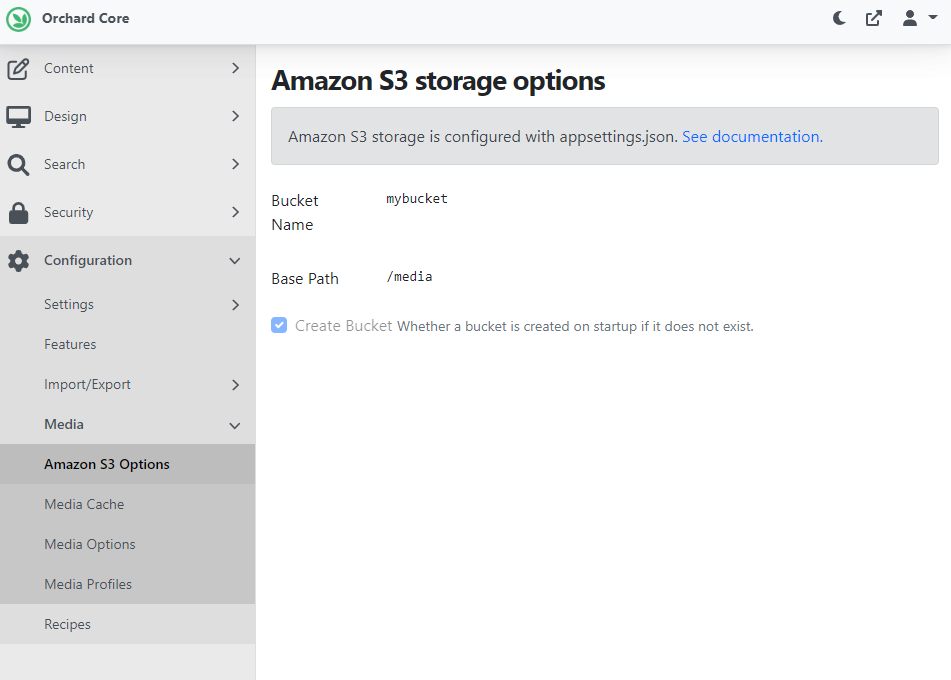Click the Media submenu label
This screenshot has width=951, height=680.
(64, 424)
